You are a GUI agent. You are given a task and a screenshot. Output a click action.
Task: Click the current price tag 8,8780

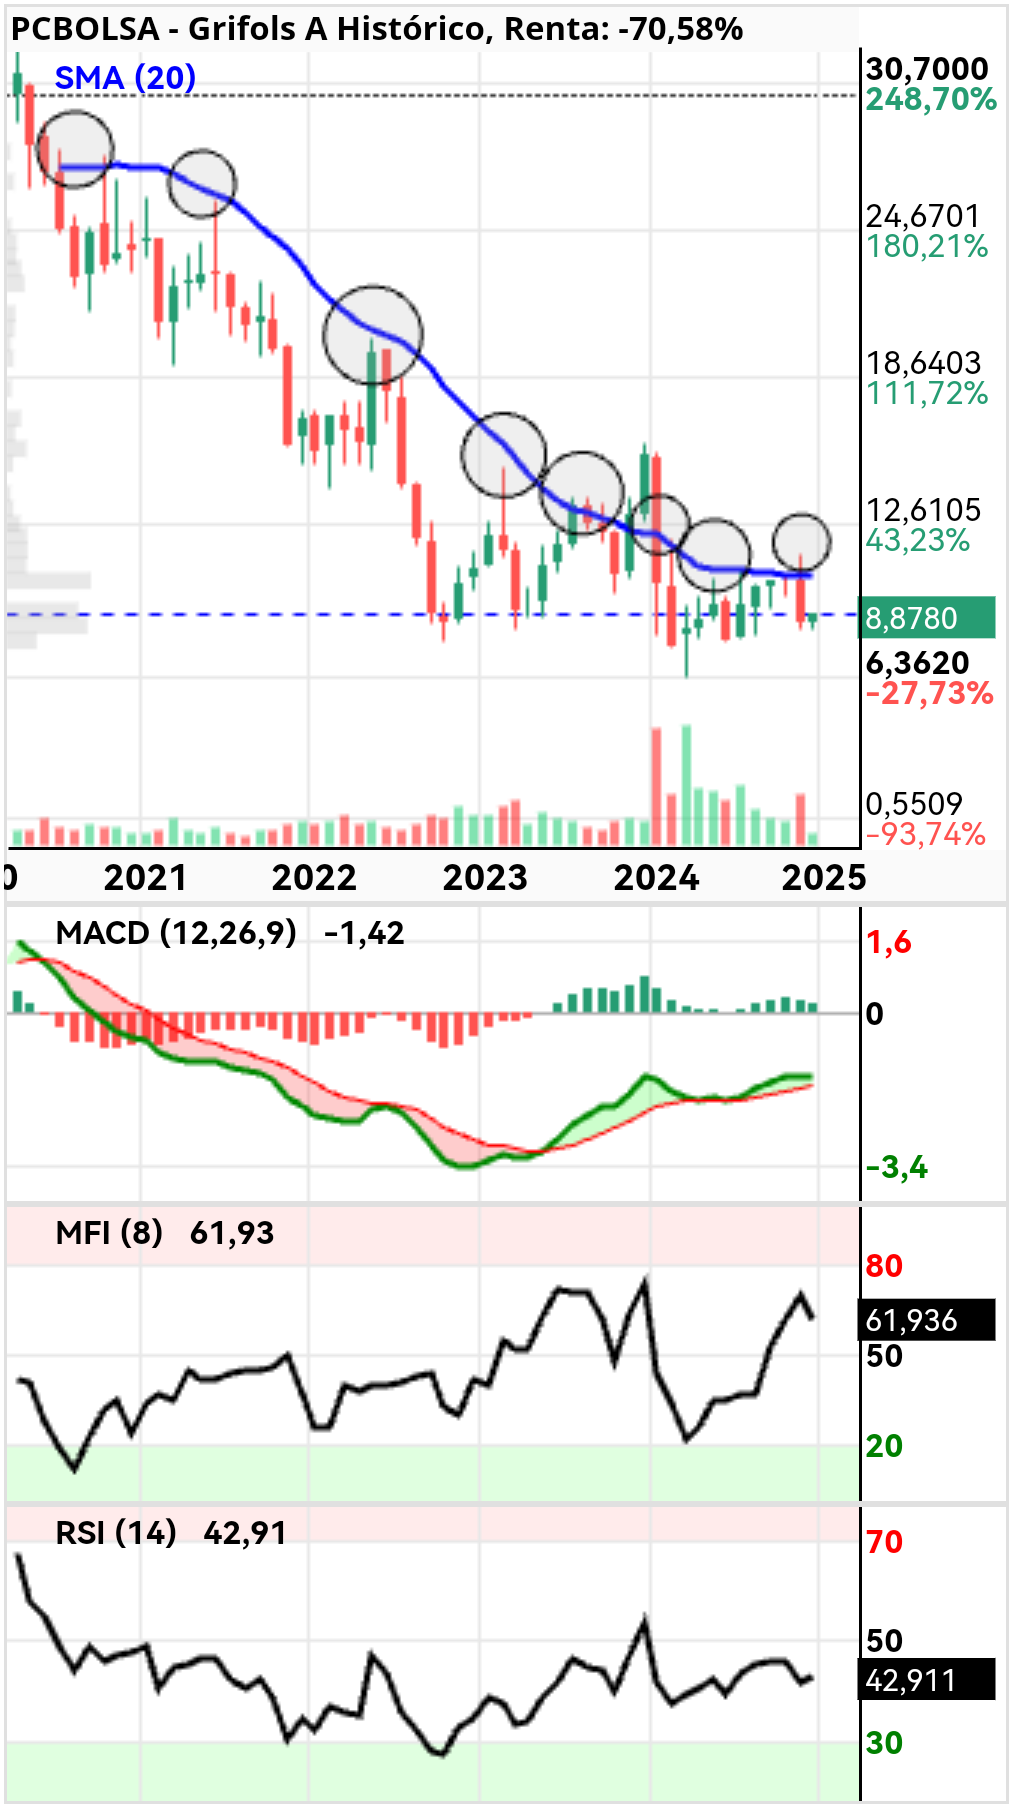pyautogui.click(x=928, y=617)
